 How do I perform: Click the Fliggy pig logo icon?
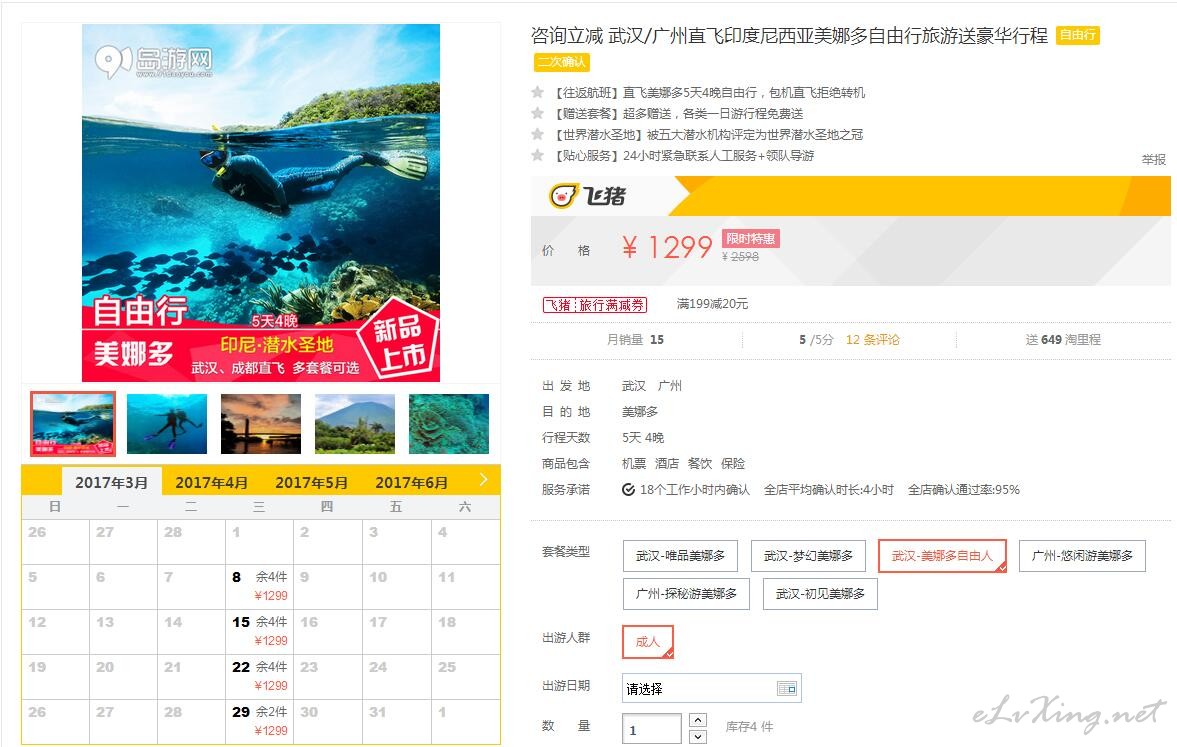[564, 196]
